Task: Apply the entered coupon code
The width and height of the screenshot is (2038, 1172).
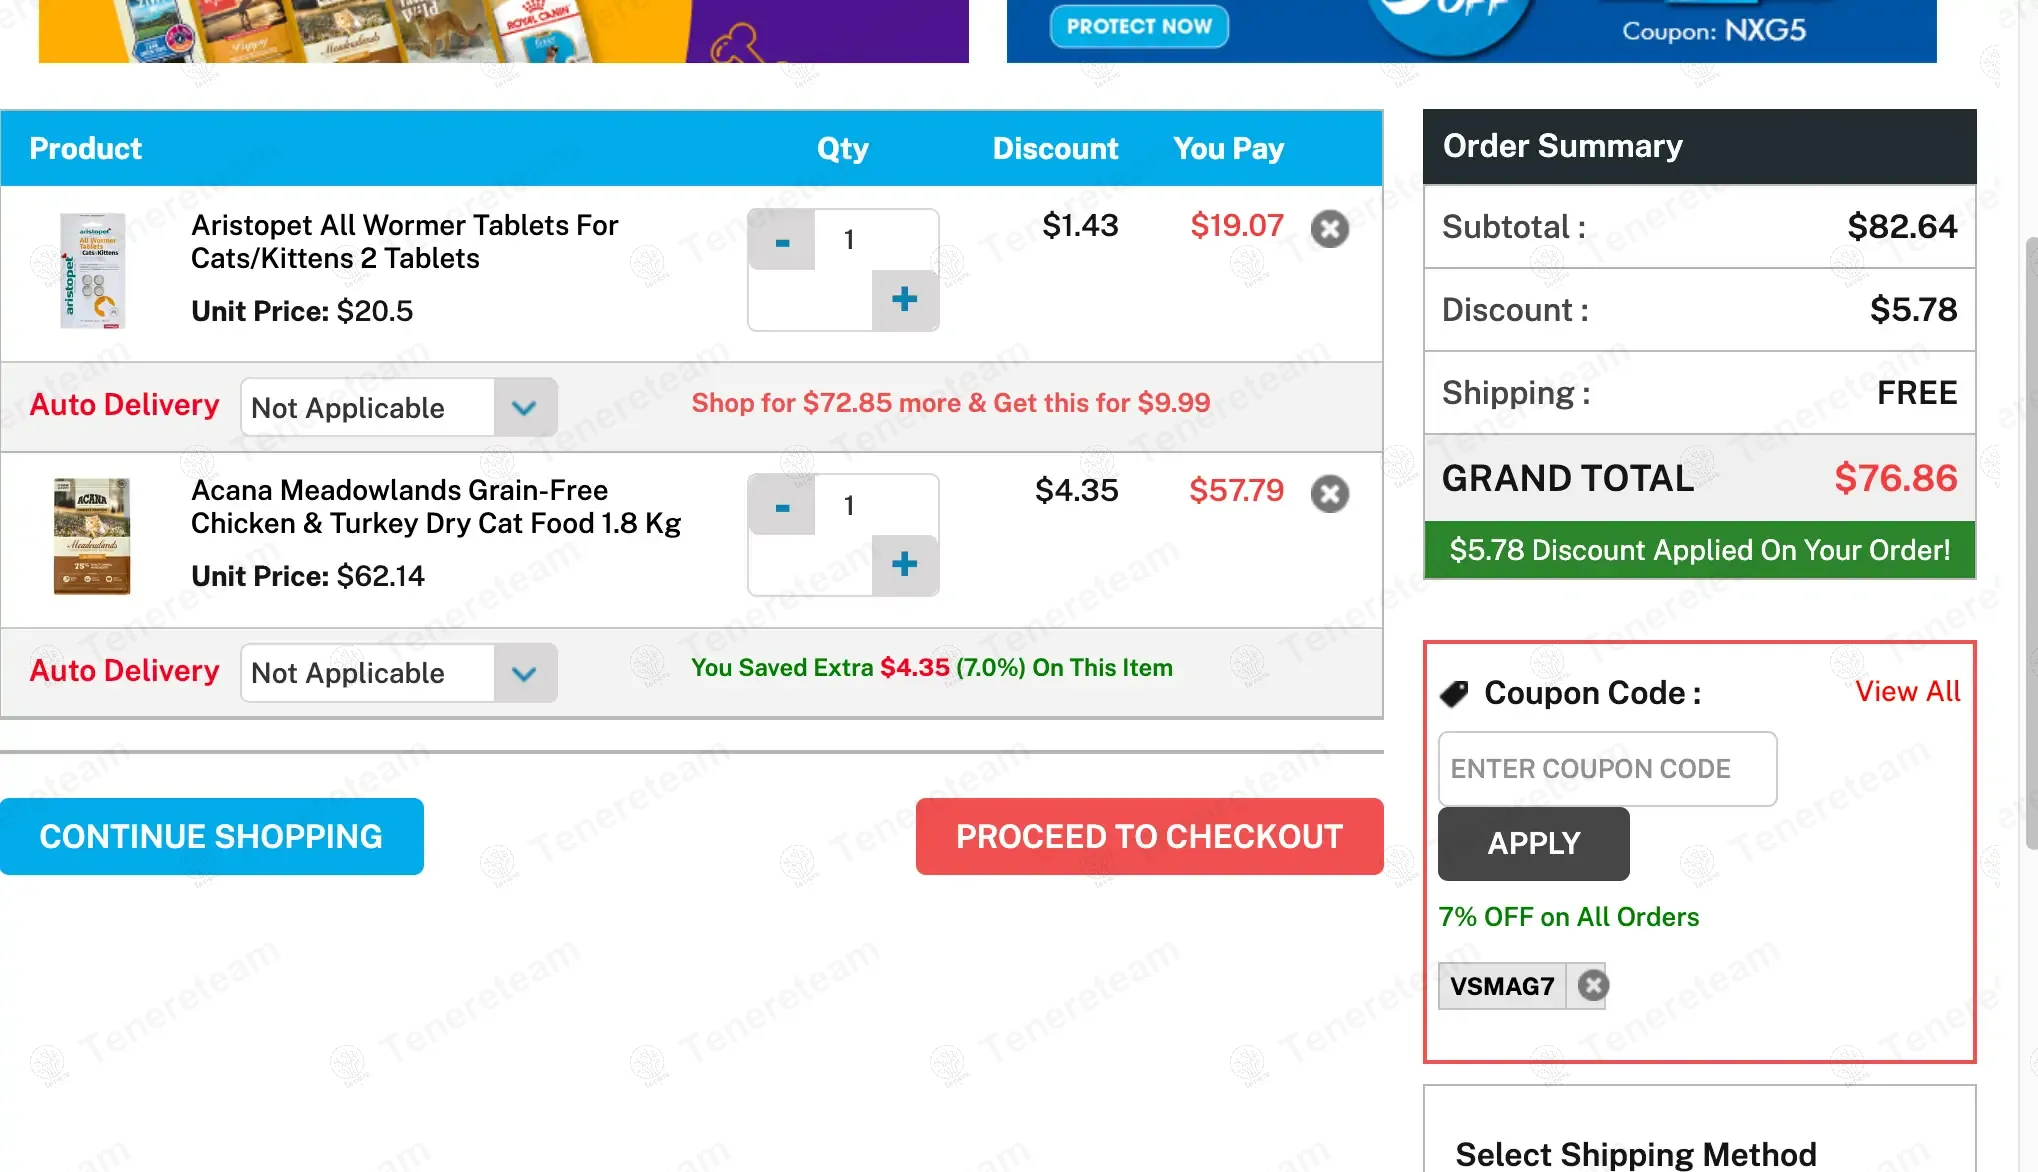Action: pos(1533,843)
